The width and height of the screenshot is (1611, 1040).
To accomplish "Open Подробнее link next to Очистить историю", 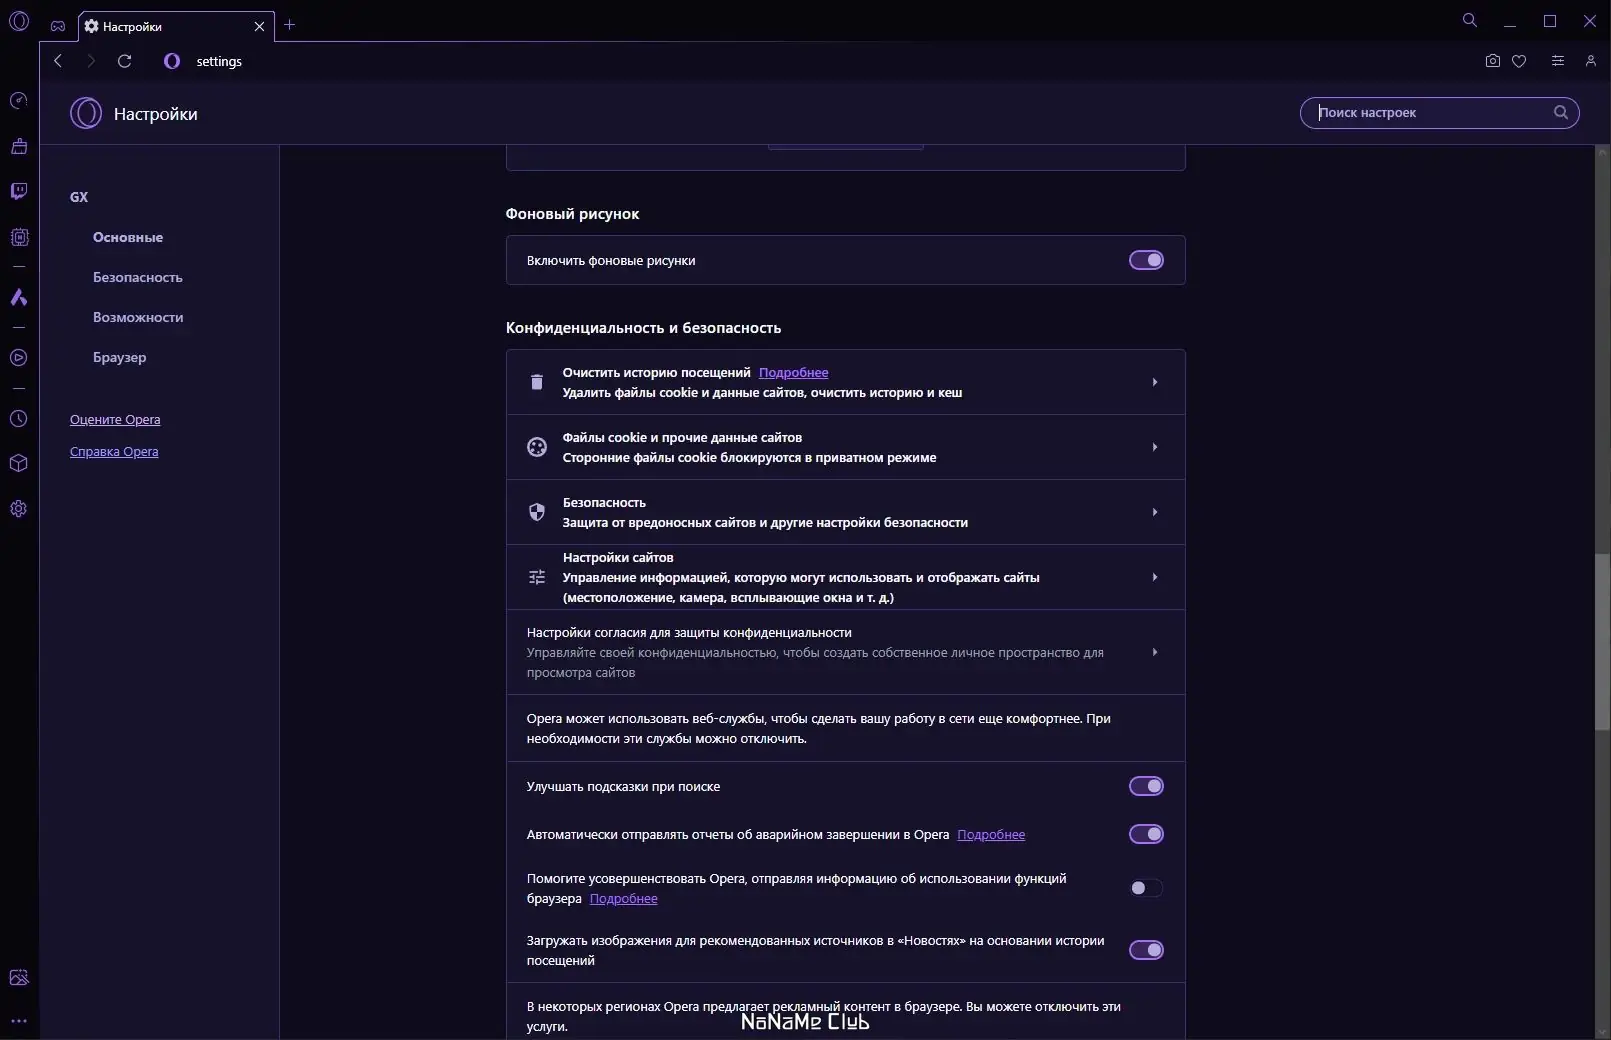I will 794,373.
